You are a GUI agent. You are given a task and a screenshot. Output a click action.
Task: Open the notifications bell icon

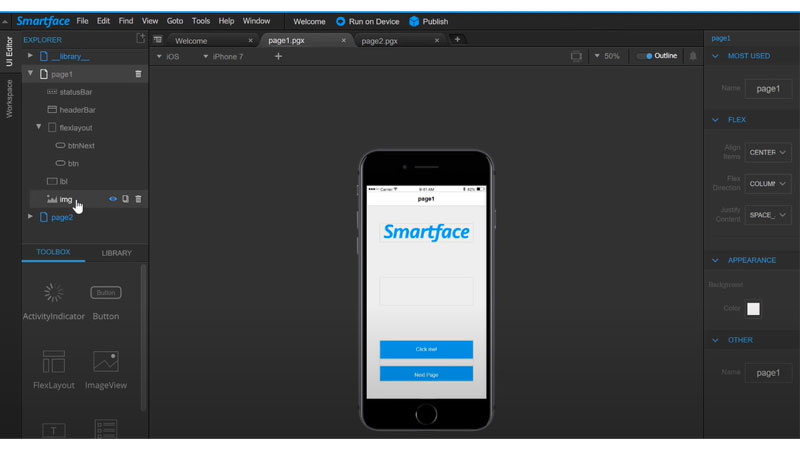[x=693, y=56]
